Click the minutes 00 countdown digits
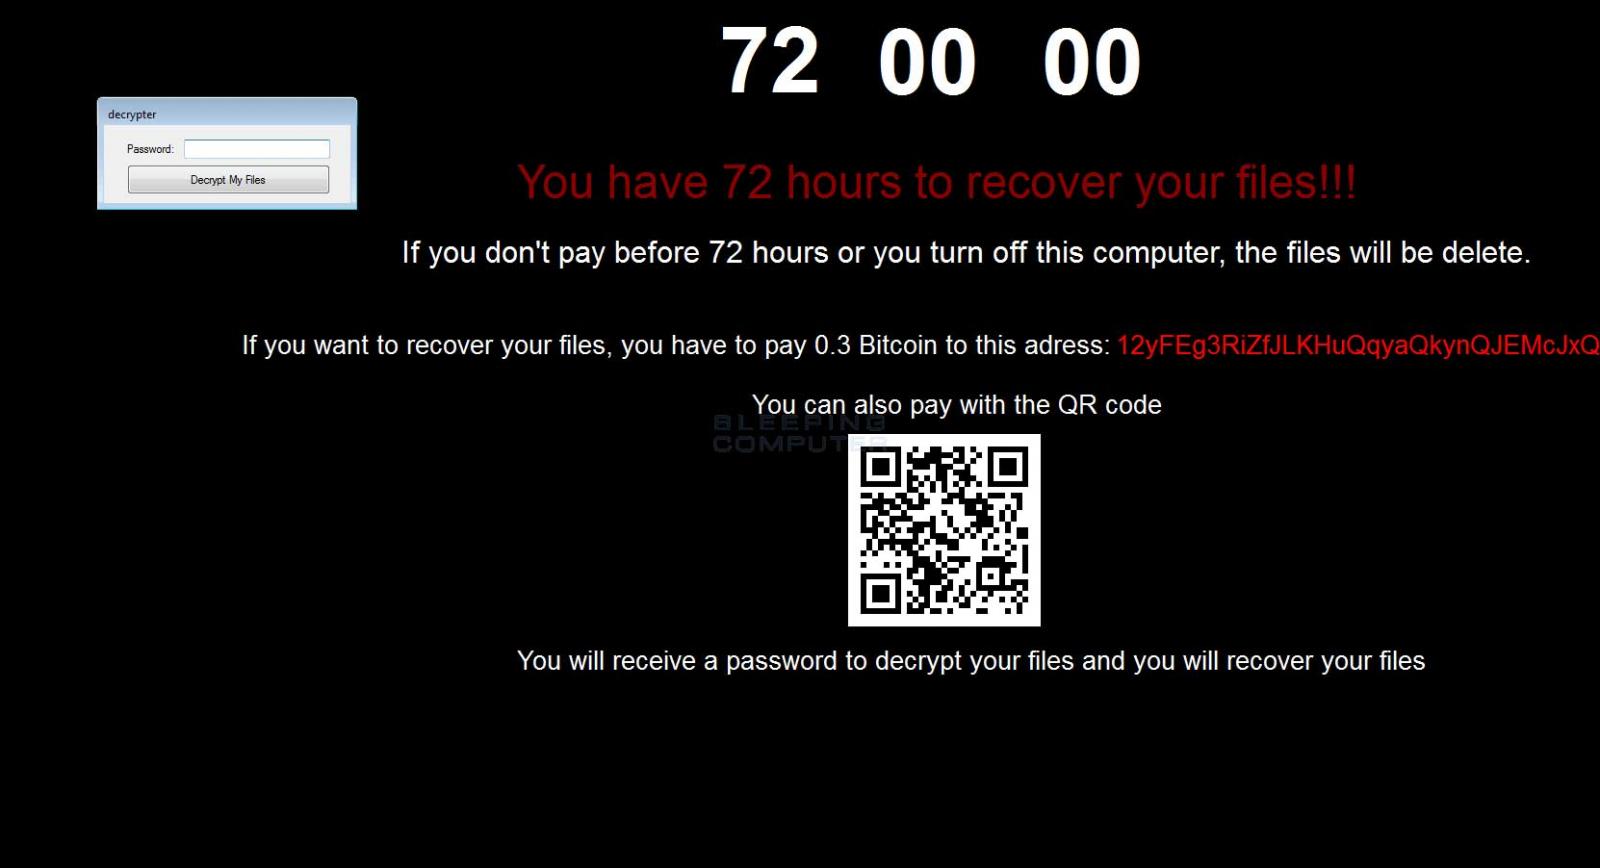The width and height of the screenshot is (1600, 868). click(927, 62)
